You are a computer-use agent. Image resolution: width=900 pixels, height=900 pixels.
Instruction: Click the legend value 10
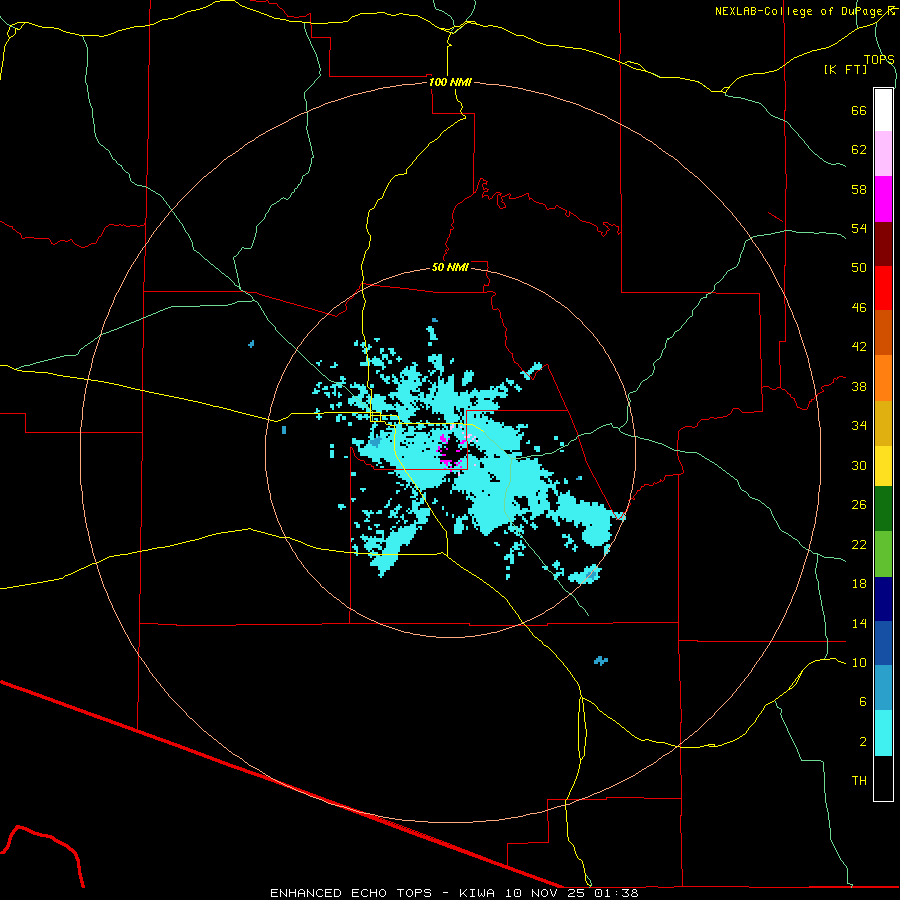tap(859, 662)
